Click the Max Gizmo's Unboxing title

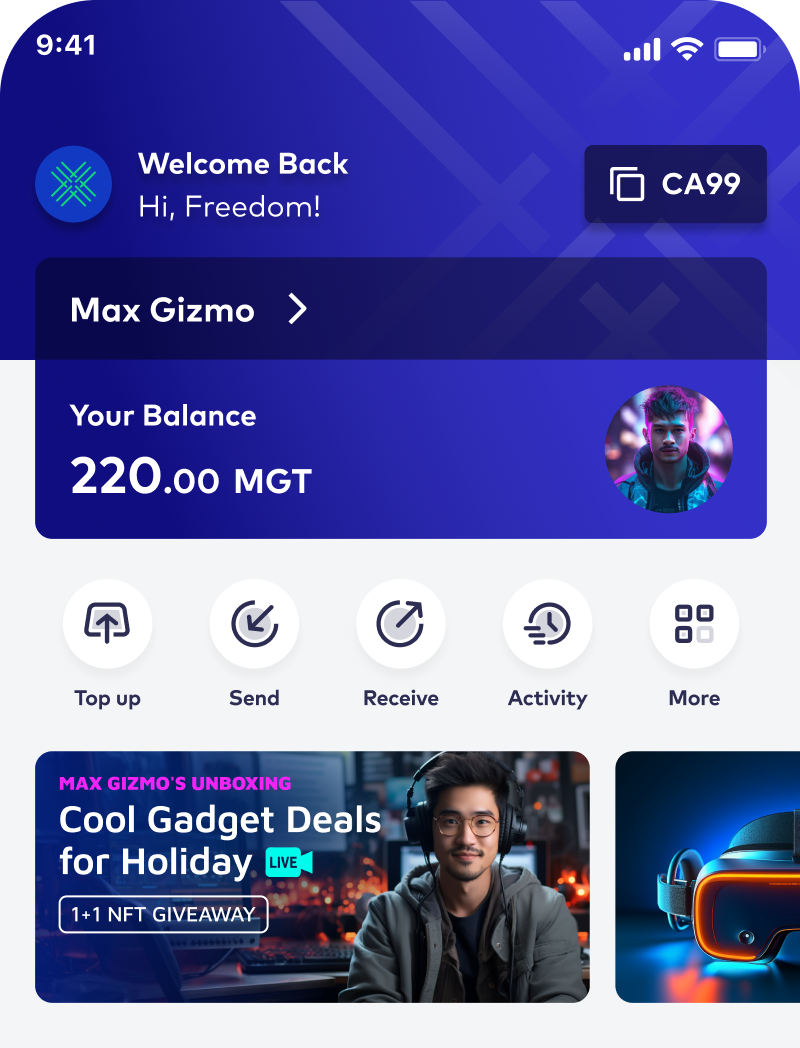click(x=175, y=783)
